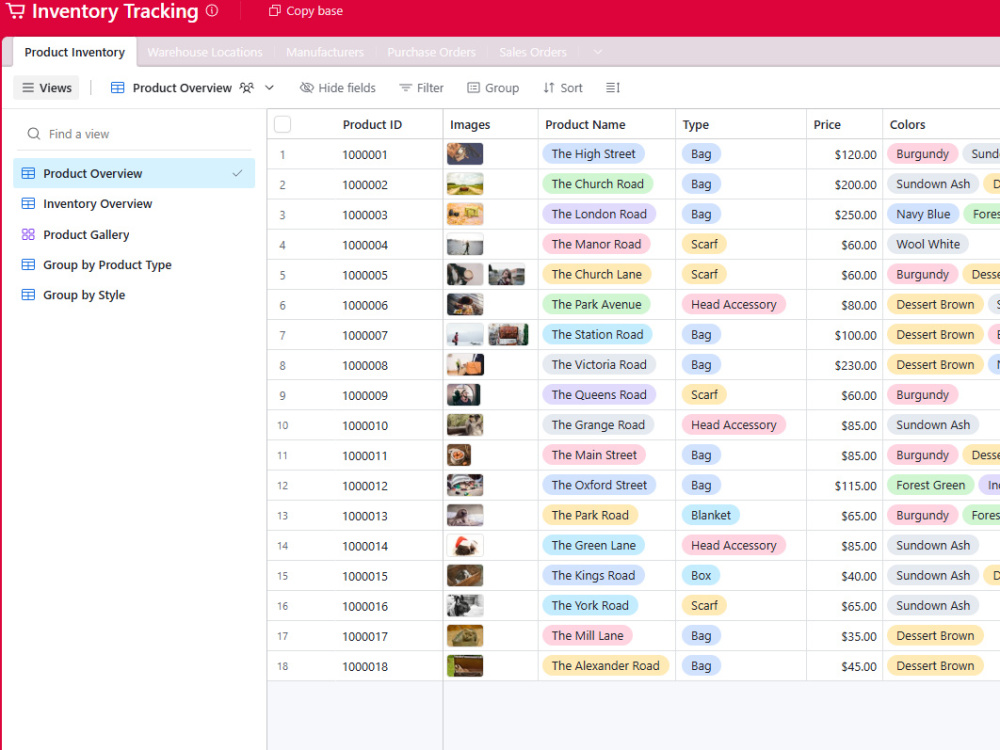The height and width of the screenshot is (750, 1000).
Task: Open Hide fields options
Action: 337,88
